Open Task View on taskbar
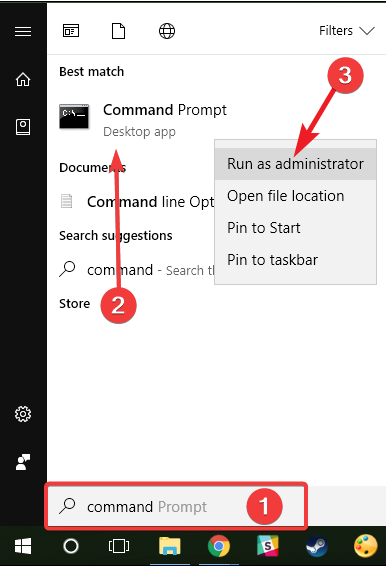Image resolution: width=386 pixels, height=567 pixels. point(119,546)
